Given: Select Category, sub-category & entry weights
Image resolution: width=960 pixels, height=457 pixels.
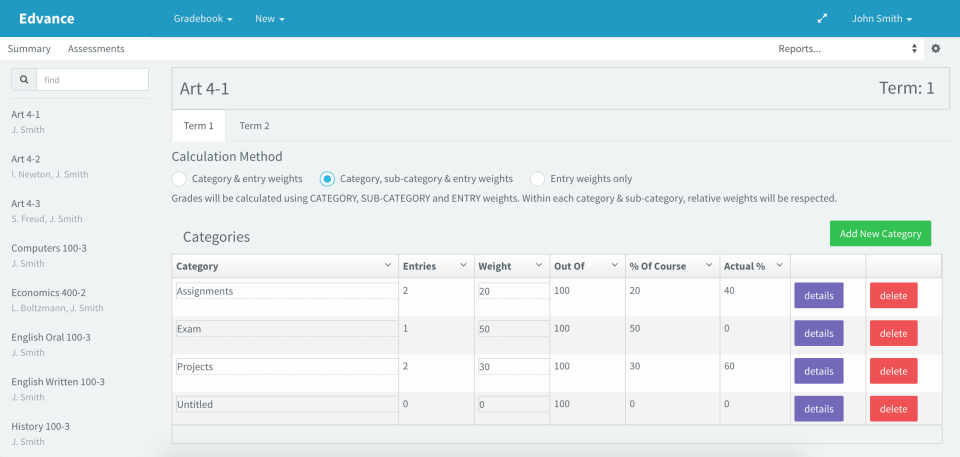Looking at the screenshot, I should 327,179.
